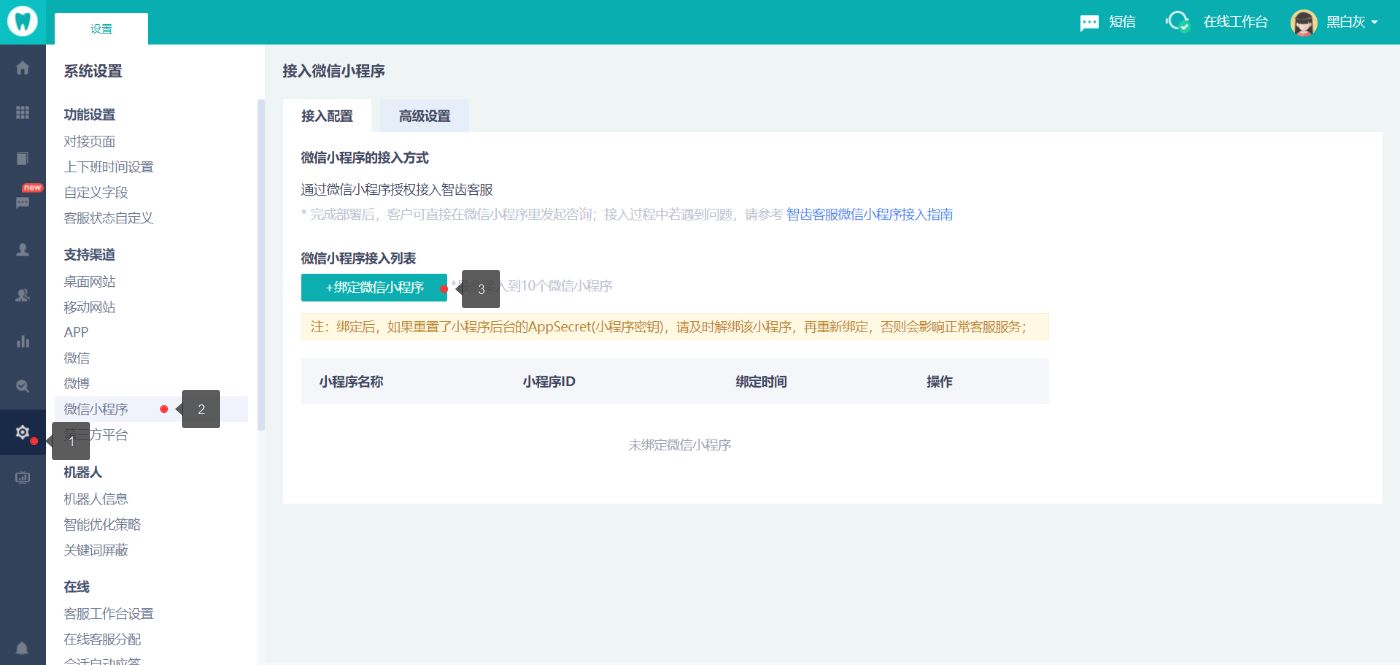Open 关键词屏蔽 menu item
This screenshot has width=1400, height=665.
(96, 550)
